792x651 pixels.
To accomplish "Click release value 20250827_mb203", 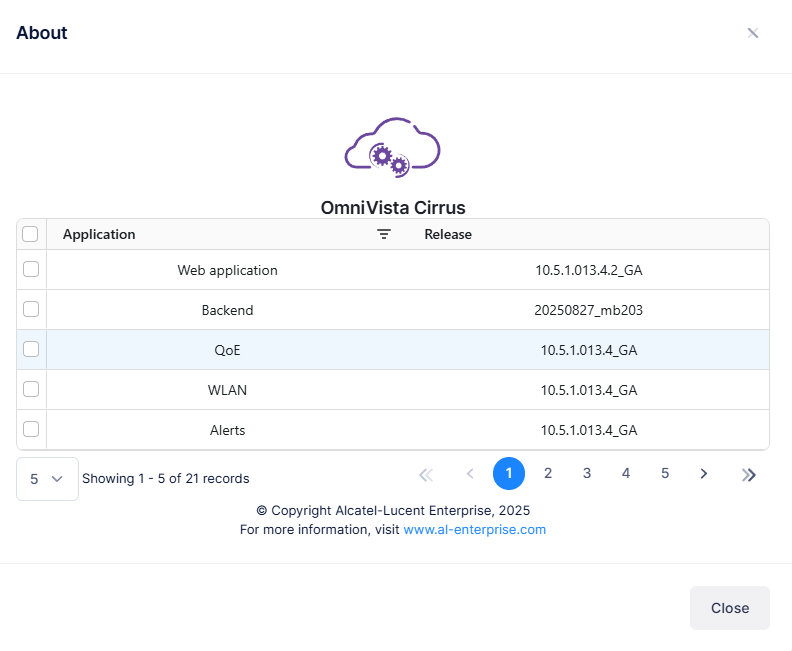I will 589,310.
